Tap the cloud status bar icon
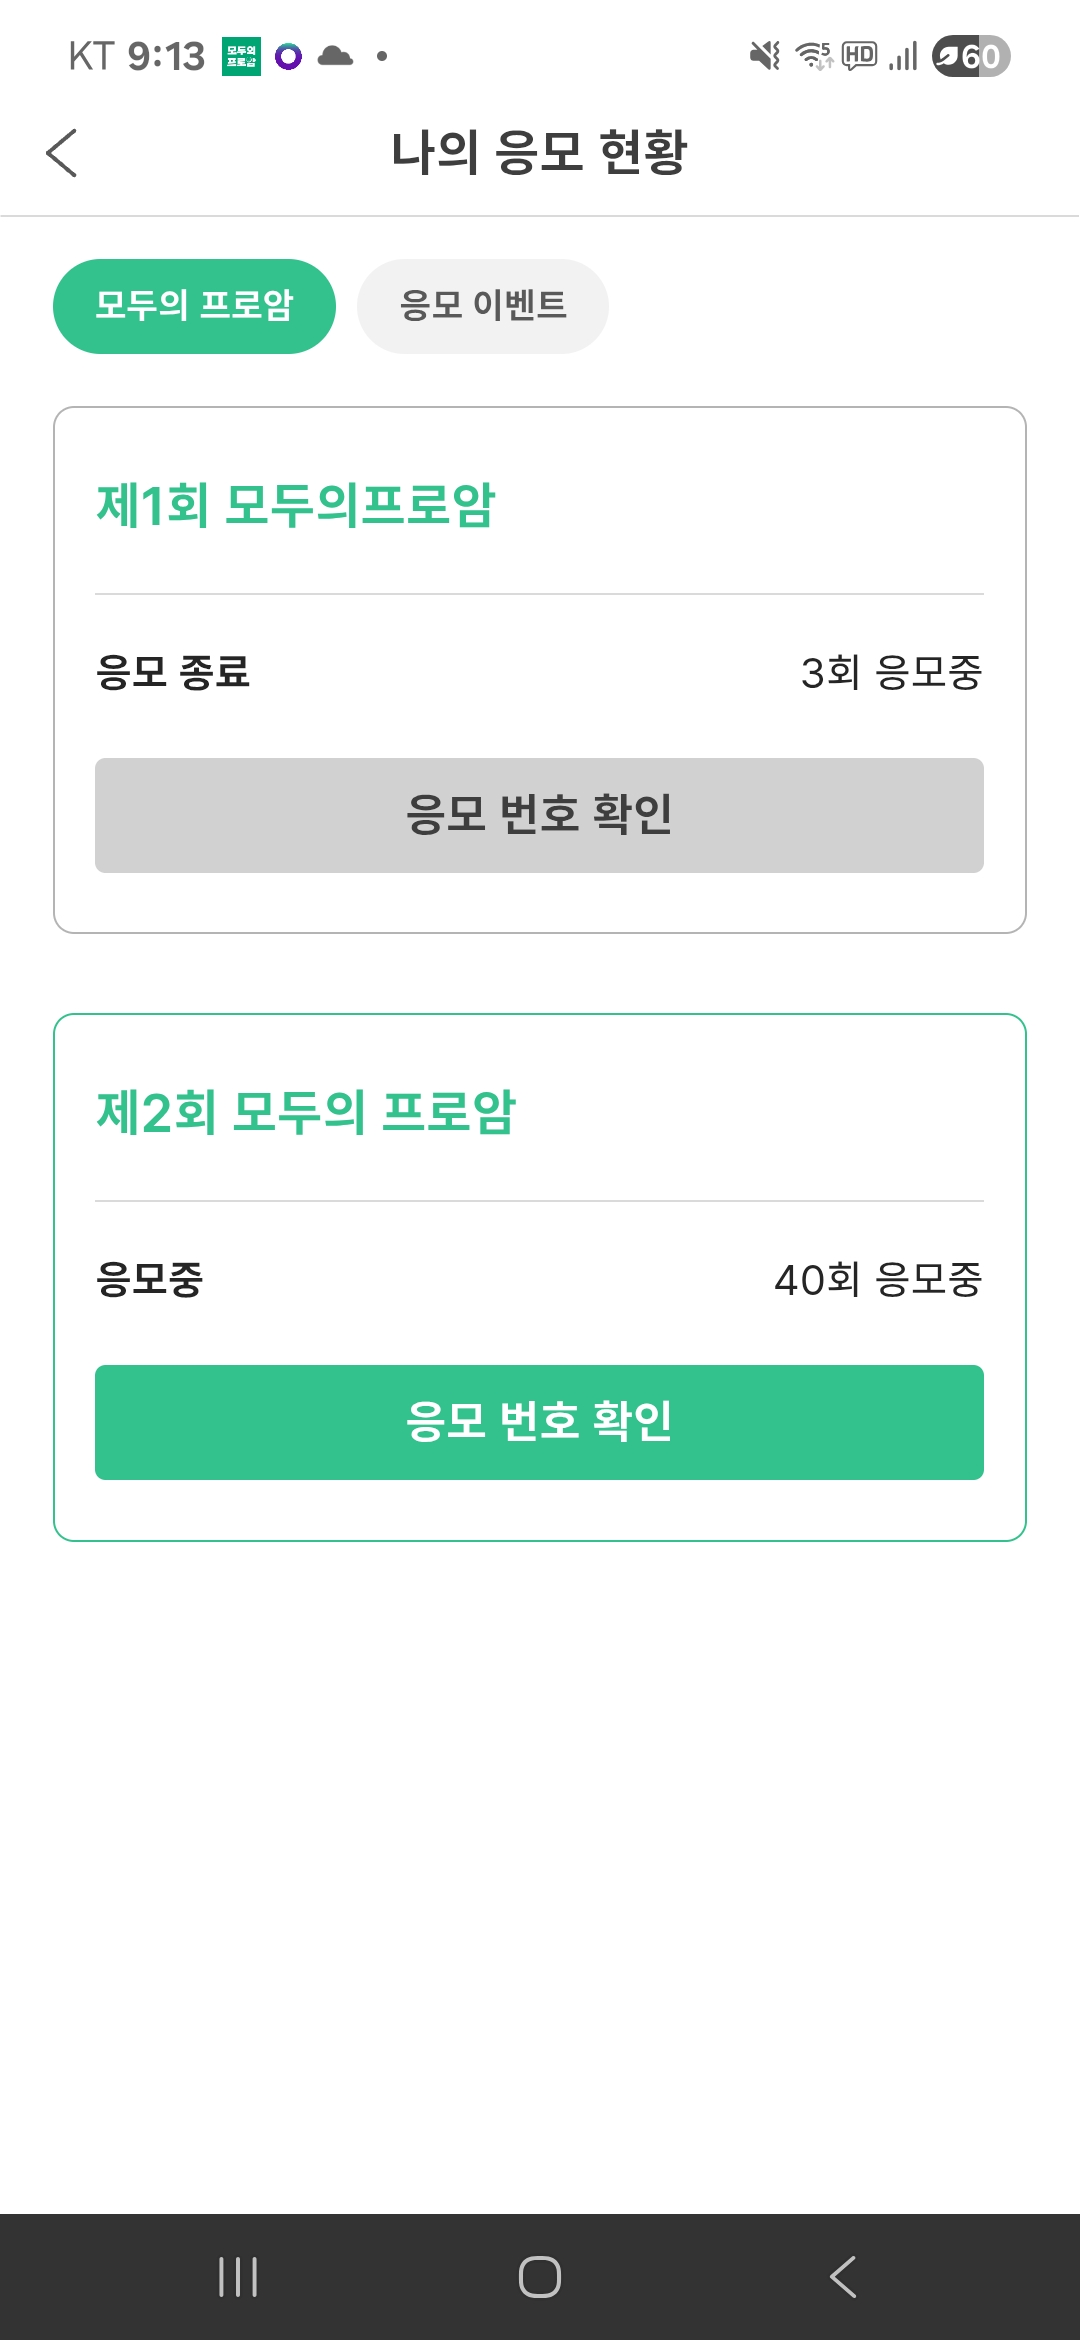Image resolution: width=1080 pixels, height=2340 pixels. click(335, 56)
